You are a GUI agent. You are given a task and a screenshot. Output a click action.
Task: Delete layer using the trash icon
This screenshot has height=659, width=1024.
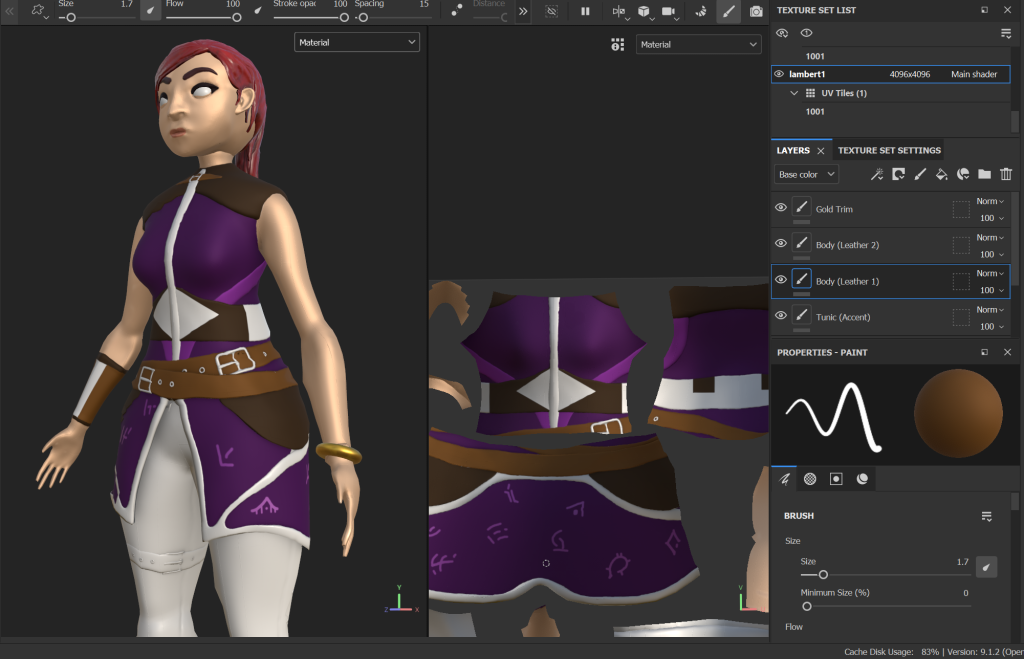(1006, 174)
